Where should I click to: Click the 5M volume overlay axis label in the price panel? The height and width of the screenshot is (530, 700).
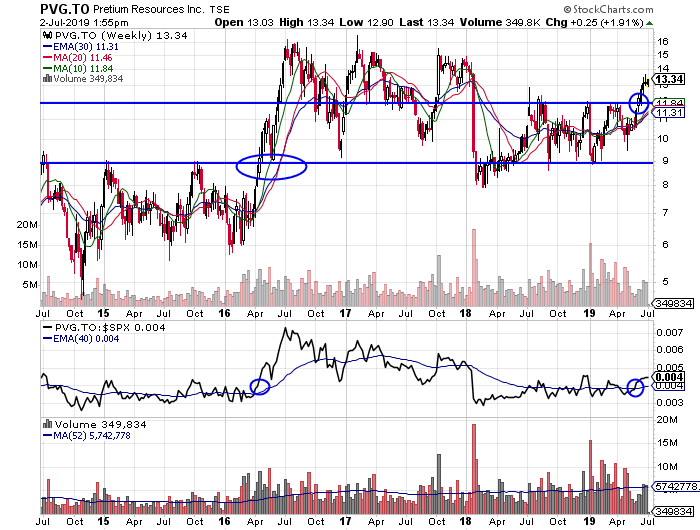point(30,285)
